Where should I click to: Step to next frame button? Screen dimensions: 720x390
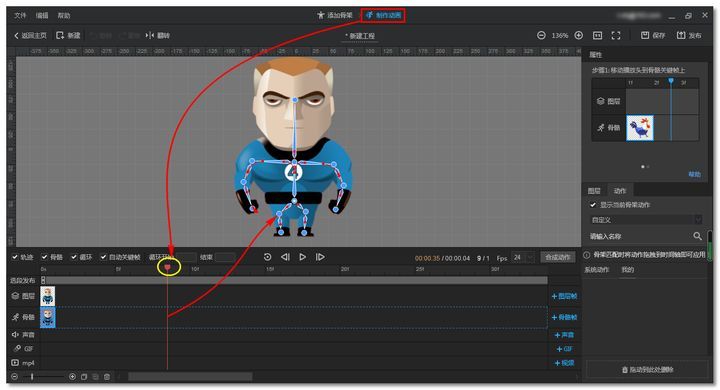(x=320, y=257)
